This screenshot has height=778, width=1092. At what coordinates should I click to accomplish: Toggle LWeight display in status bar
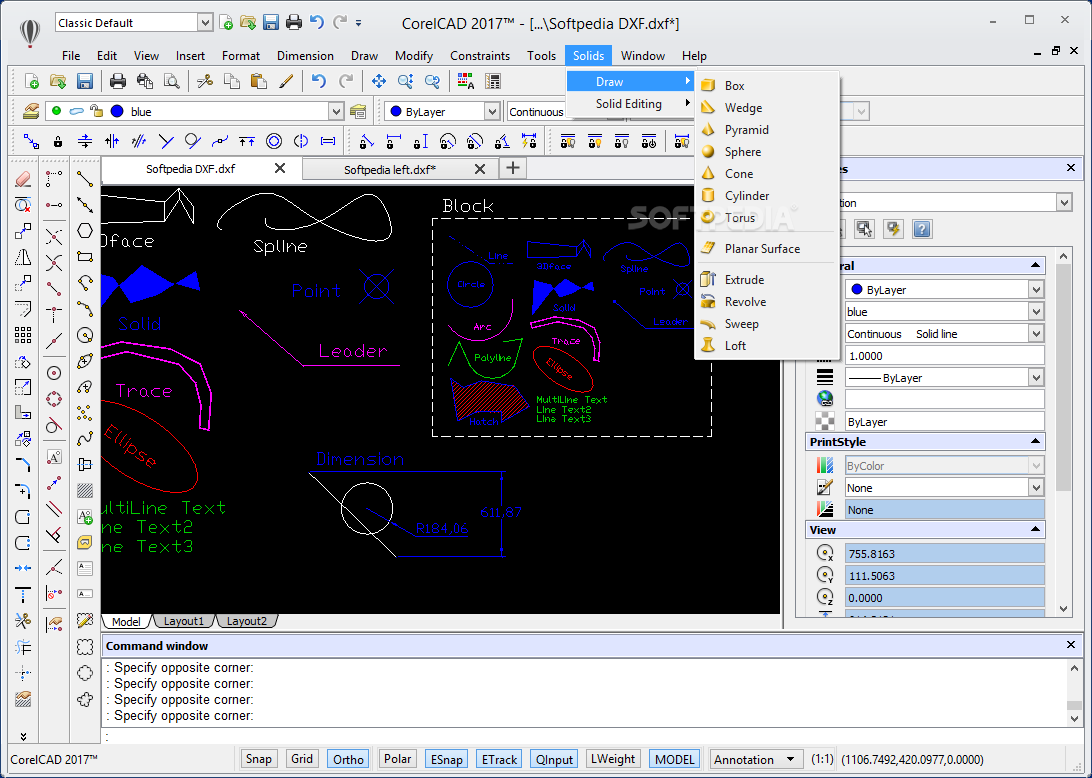coord(613,759)
